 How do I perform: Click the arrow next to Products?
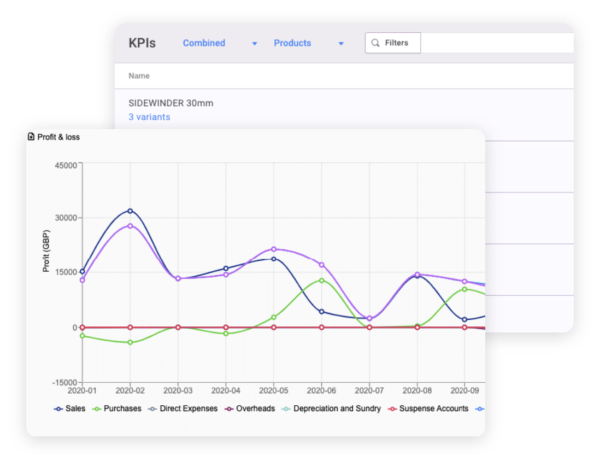(342, 44)
